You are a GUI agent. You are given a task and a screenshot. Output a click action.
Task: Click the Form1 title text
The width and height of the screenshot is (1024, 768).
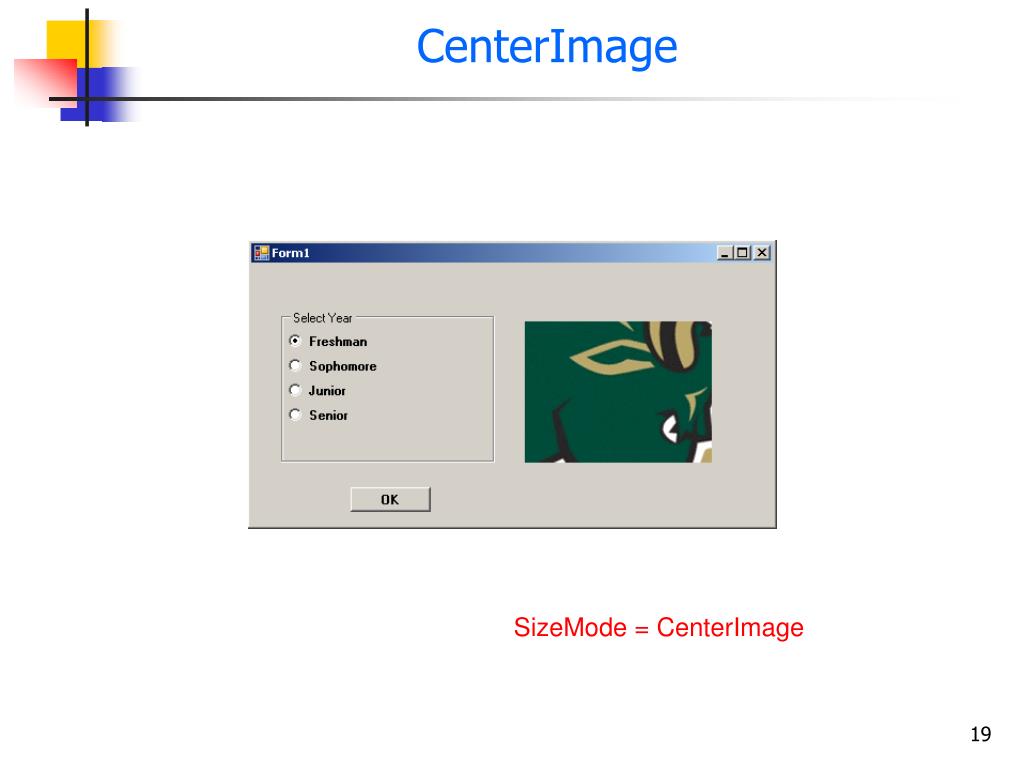pyautogui.click(x=291, y=253)
